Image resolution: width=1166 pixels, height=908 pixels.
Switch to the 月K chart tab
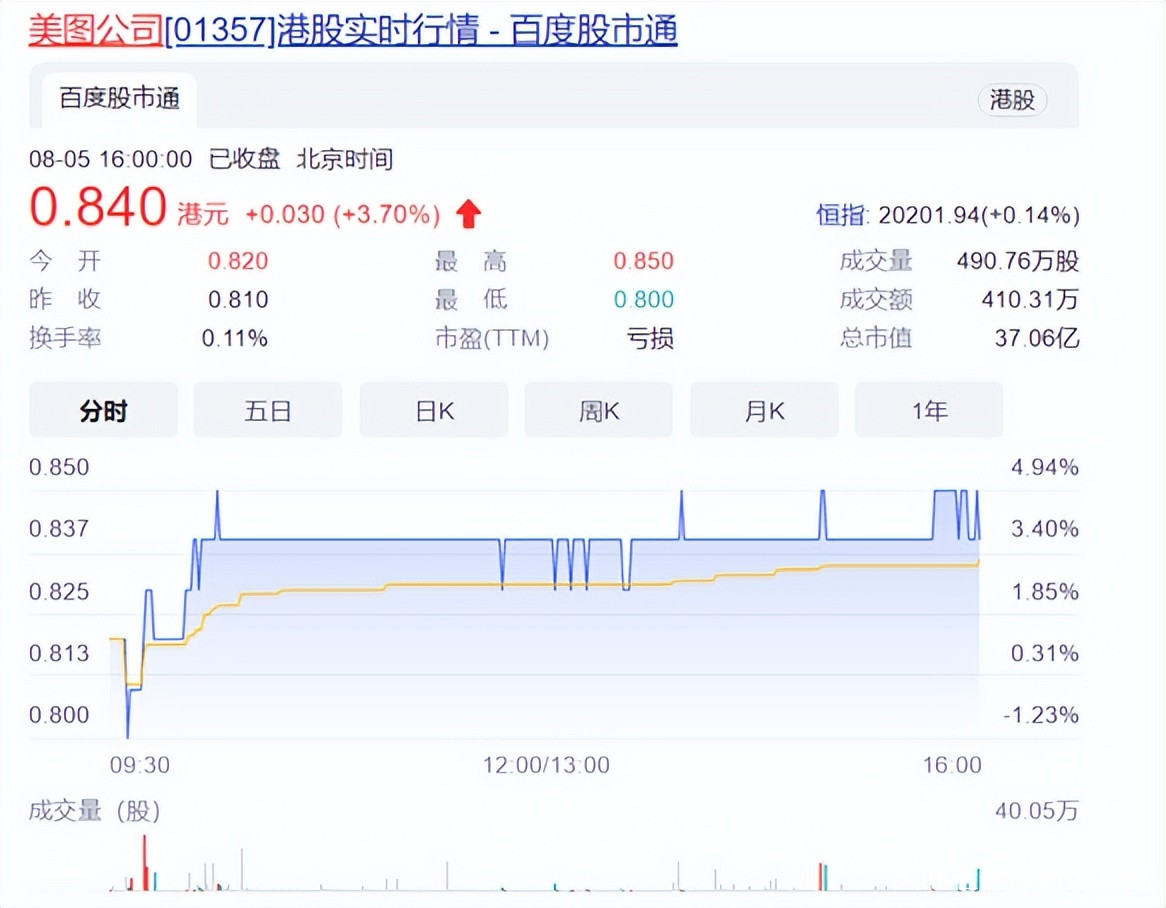tap(764, 410)
